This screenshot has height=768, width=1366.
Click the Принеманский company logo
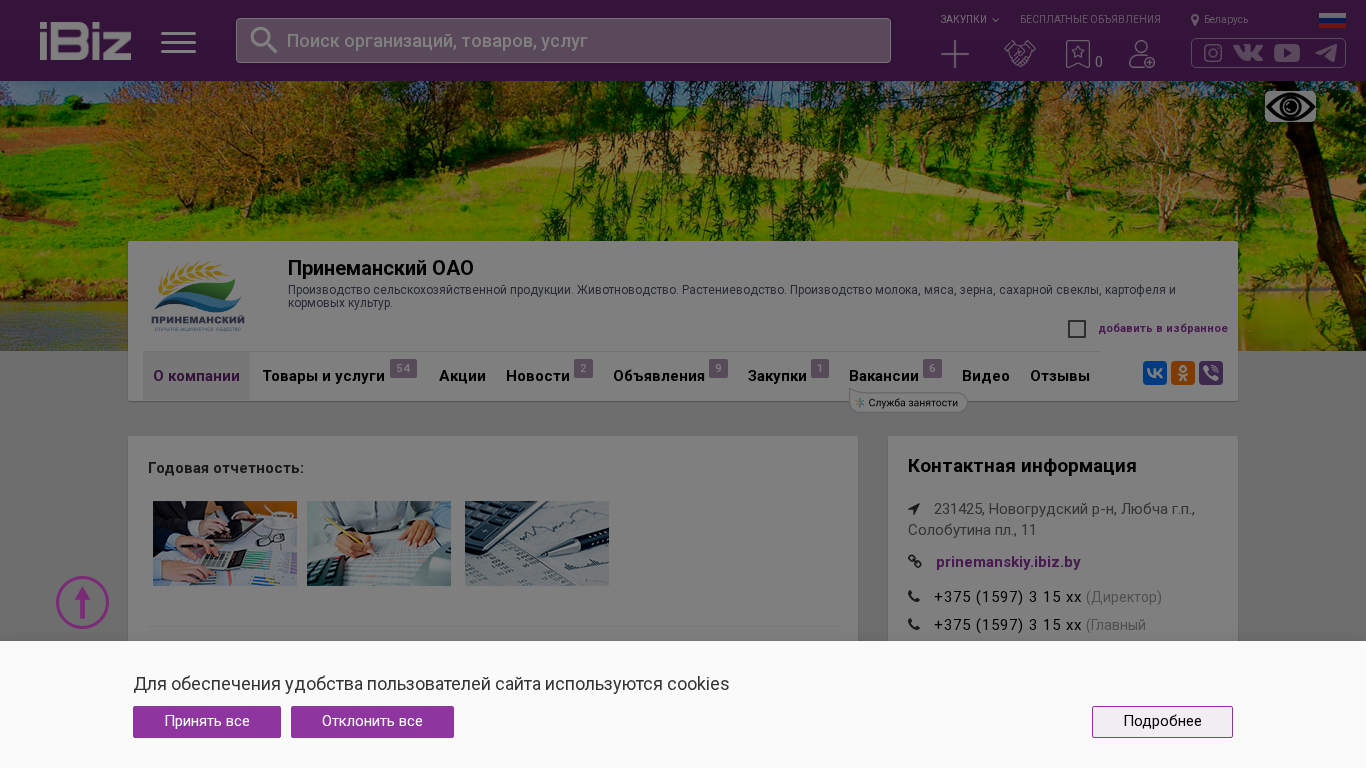(x=198, y=296)
